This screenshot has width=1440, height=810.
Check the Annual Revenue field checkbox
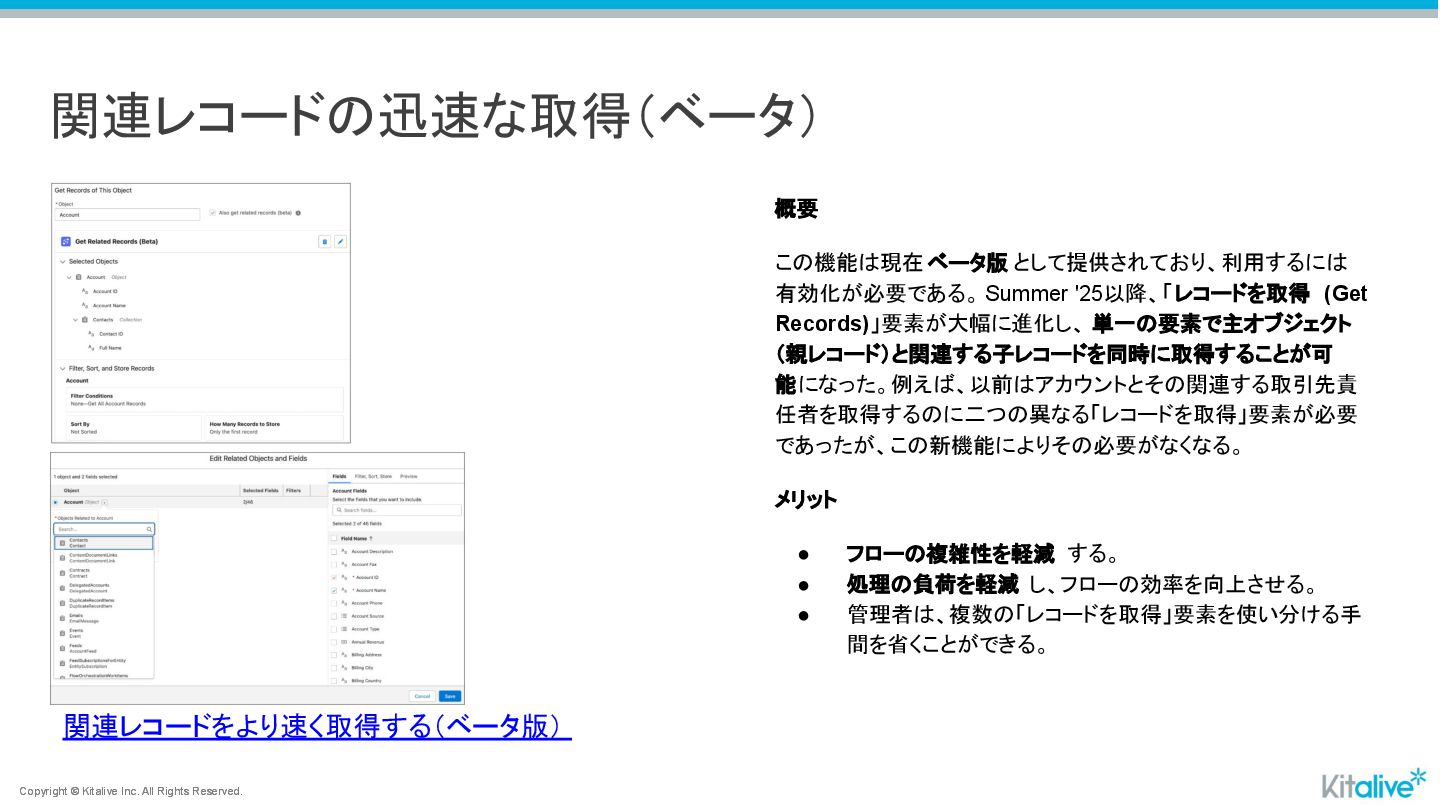click(334, 642)
